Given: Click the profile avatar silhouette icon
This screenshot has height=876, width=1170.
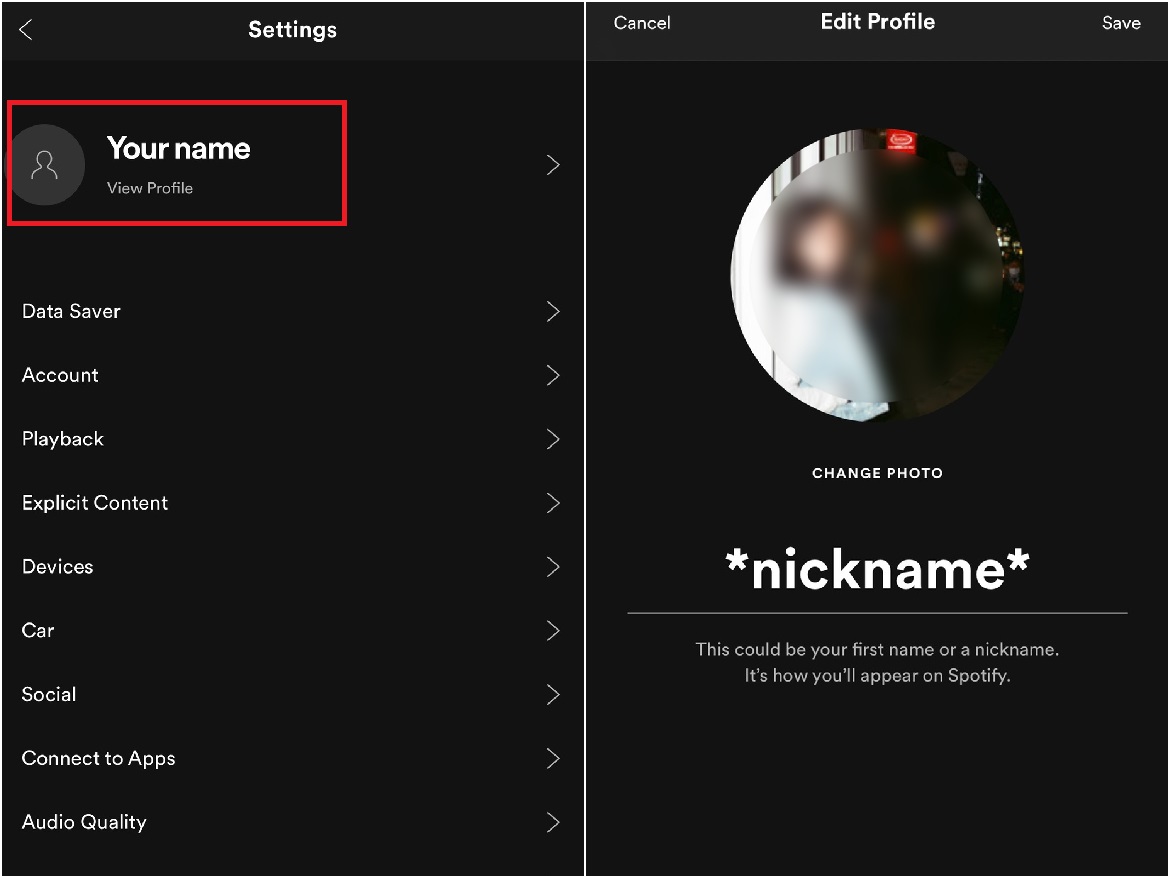Looking at the screenshot, I should (x=48, y=164).
